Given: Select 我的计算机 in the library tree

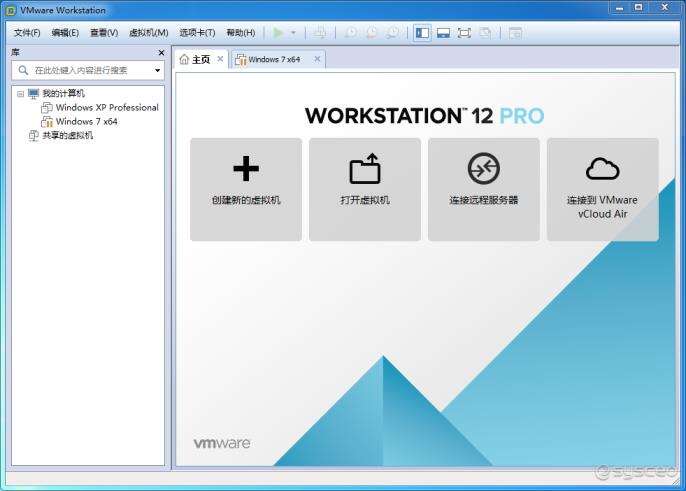Looking at the screenshot, I should coord(63,93).
